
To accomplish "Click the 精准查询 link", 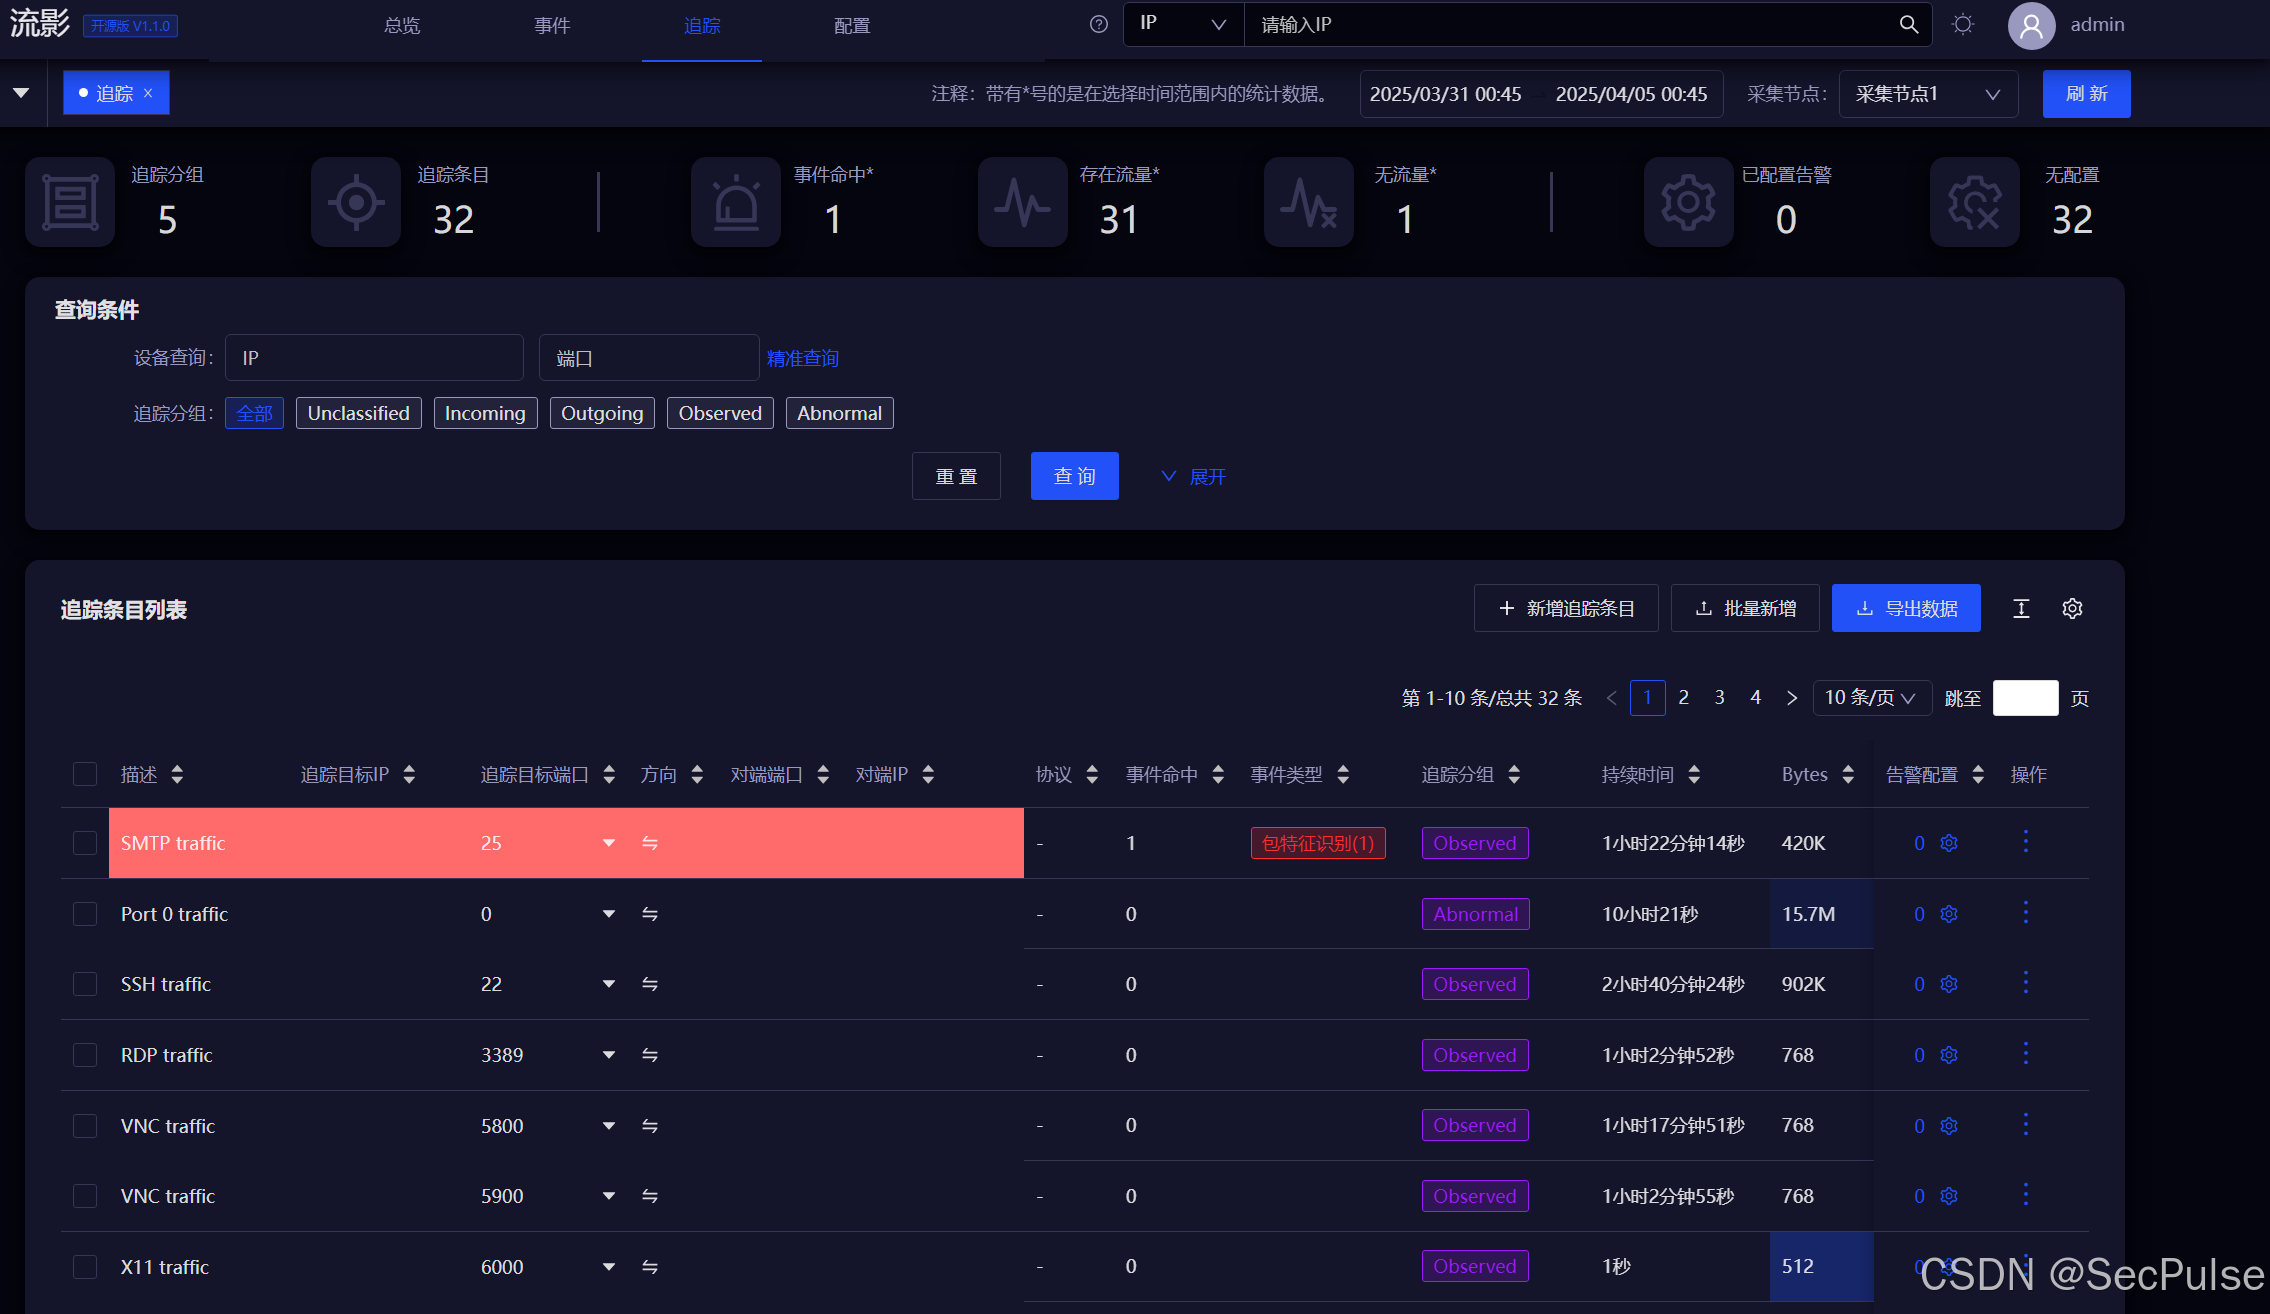I will click(x=802, y=358).
